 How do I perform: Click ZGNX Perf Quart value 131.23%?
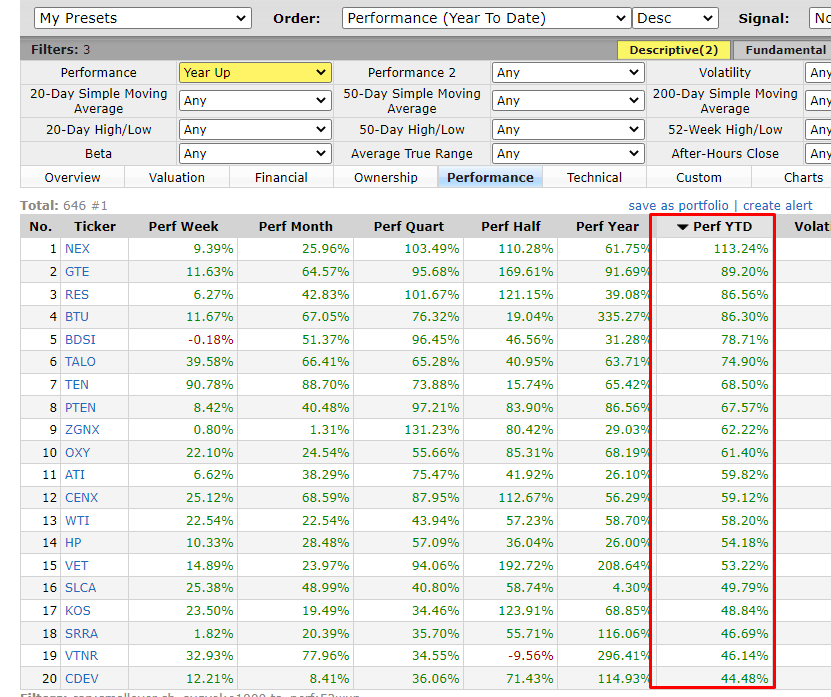(x=432, y=430)
